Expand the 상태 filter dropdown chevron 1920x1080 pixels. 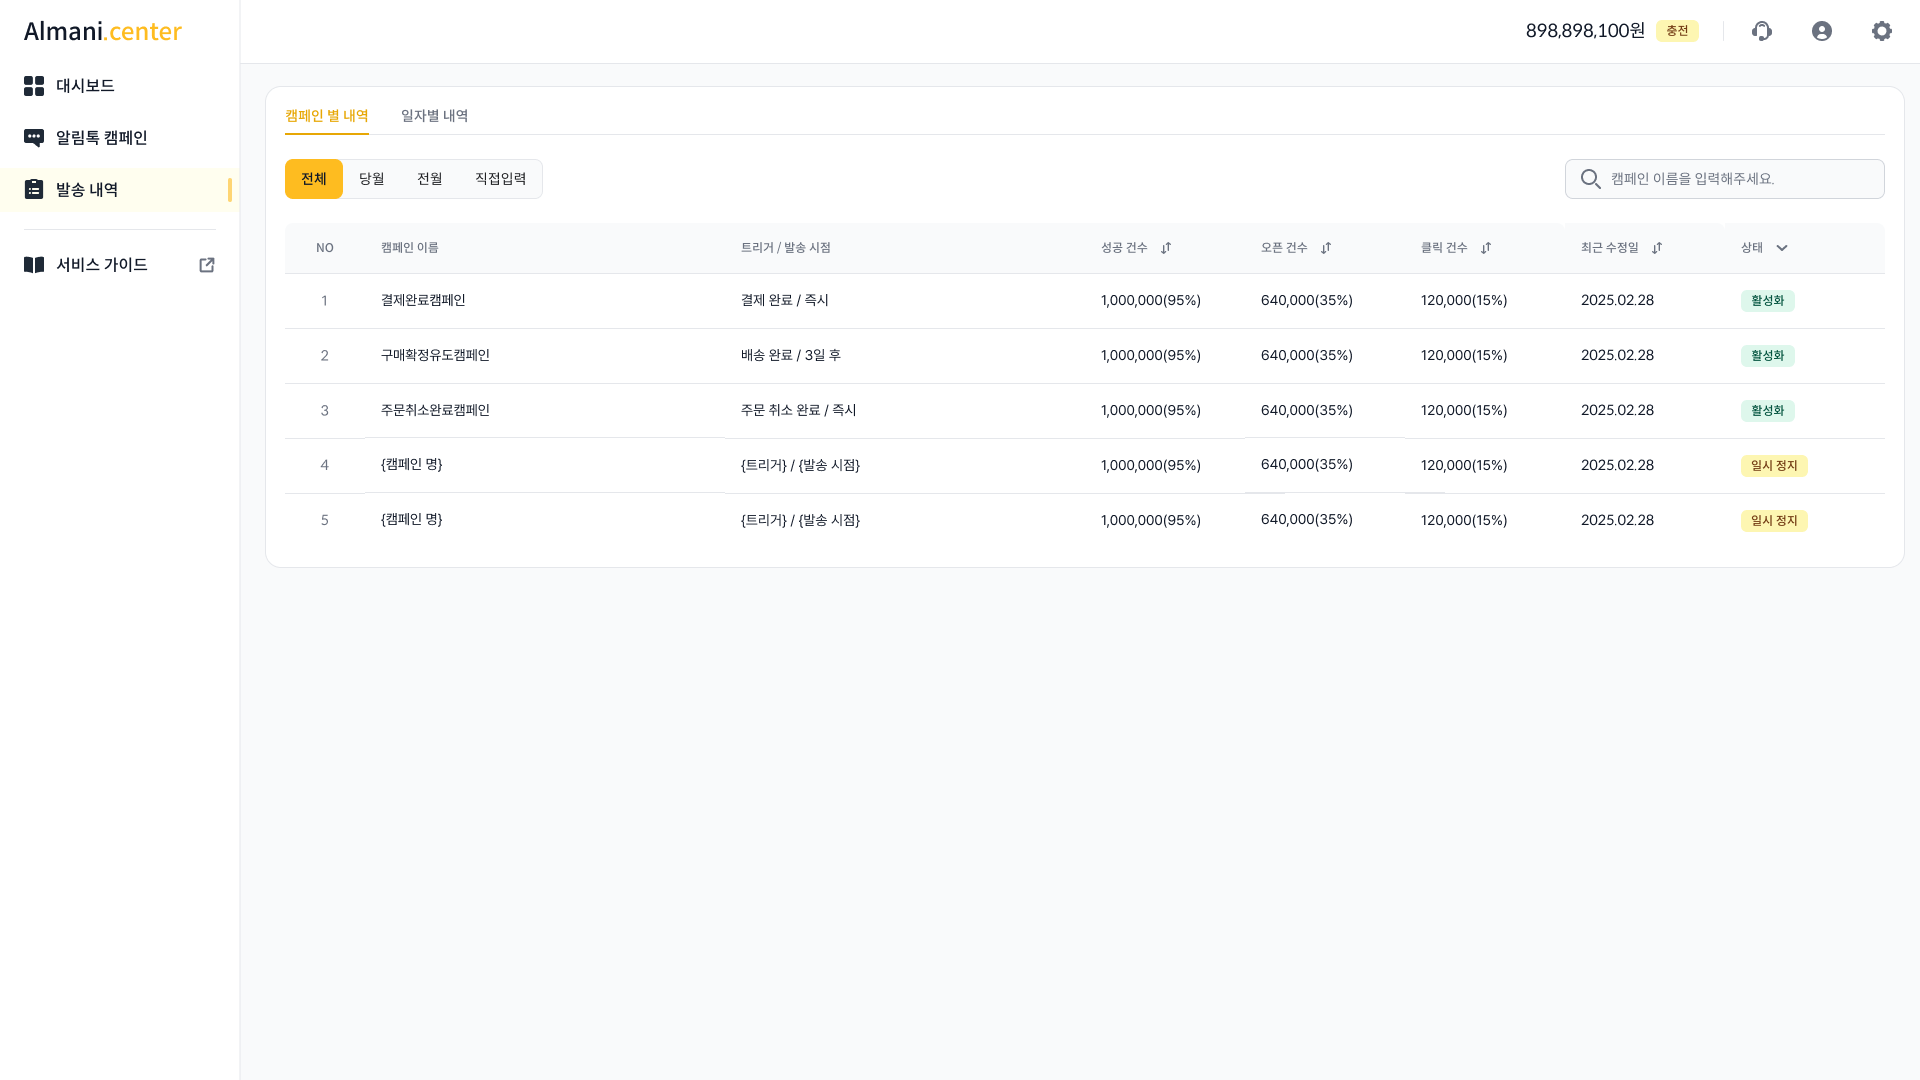(1782, 248)
